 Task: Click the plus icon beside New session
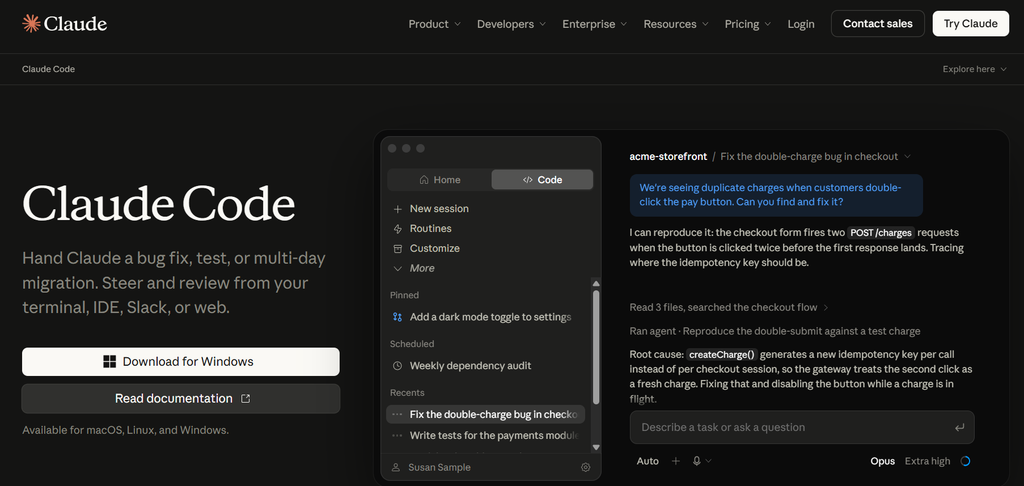397,209
